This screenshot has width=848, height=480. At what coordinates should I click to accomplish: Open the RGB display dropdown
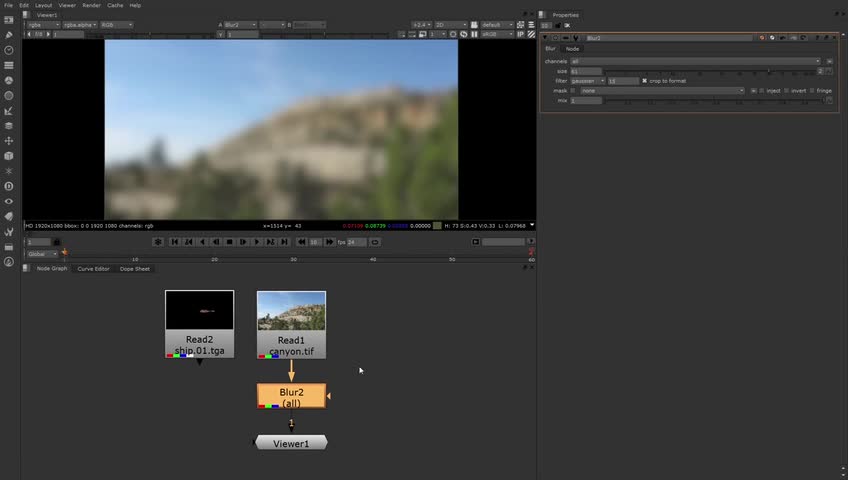click(116, 25)
